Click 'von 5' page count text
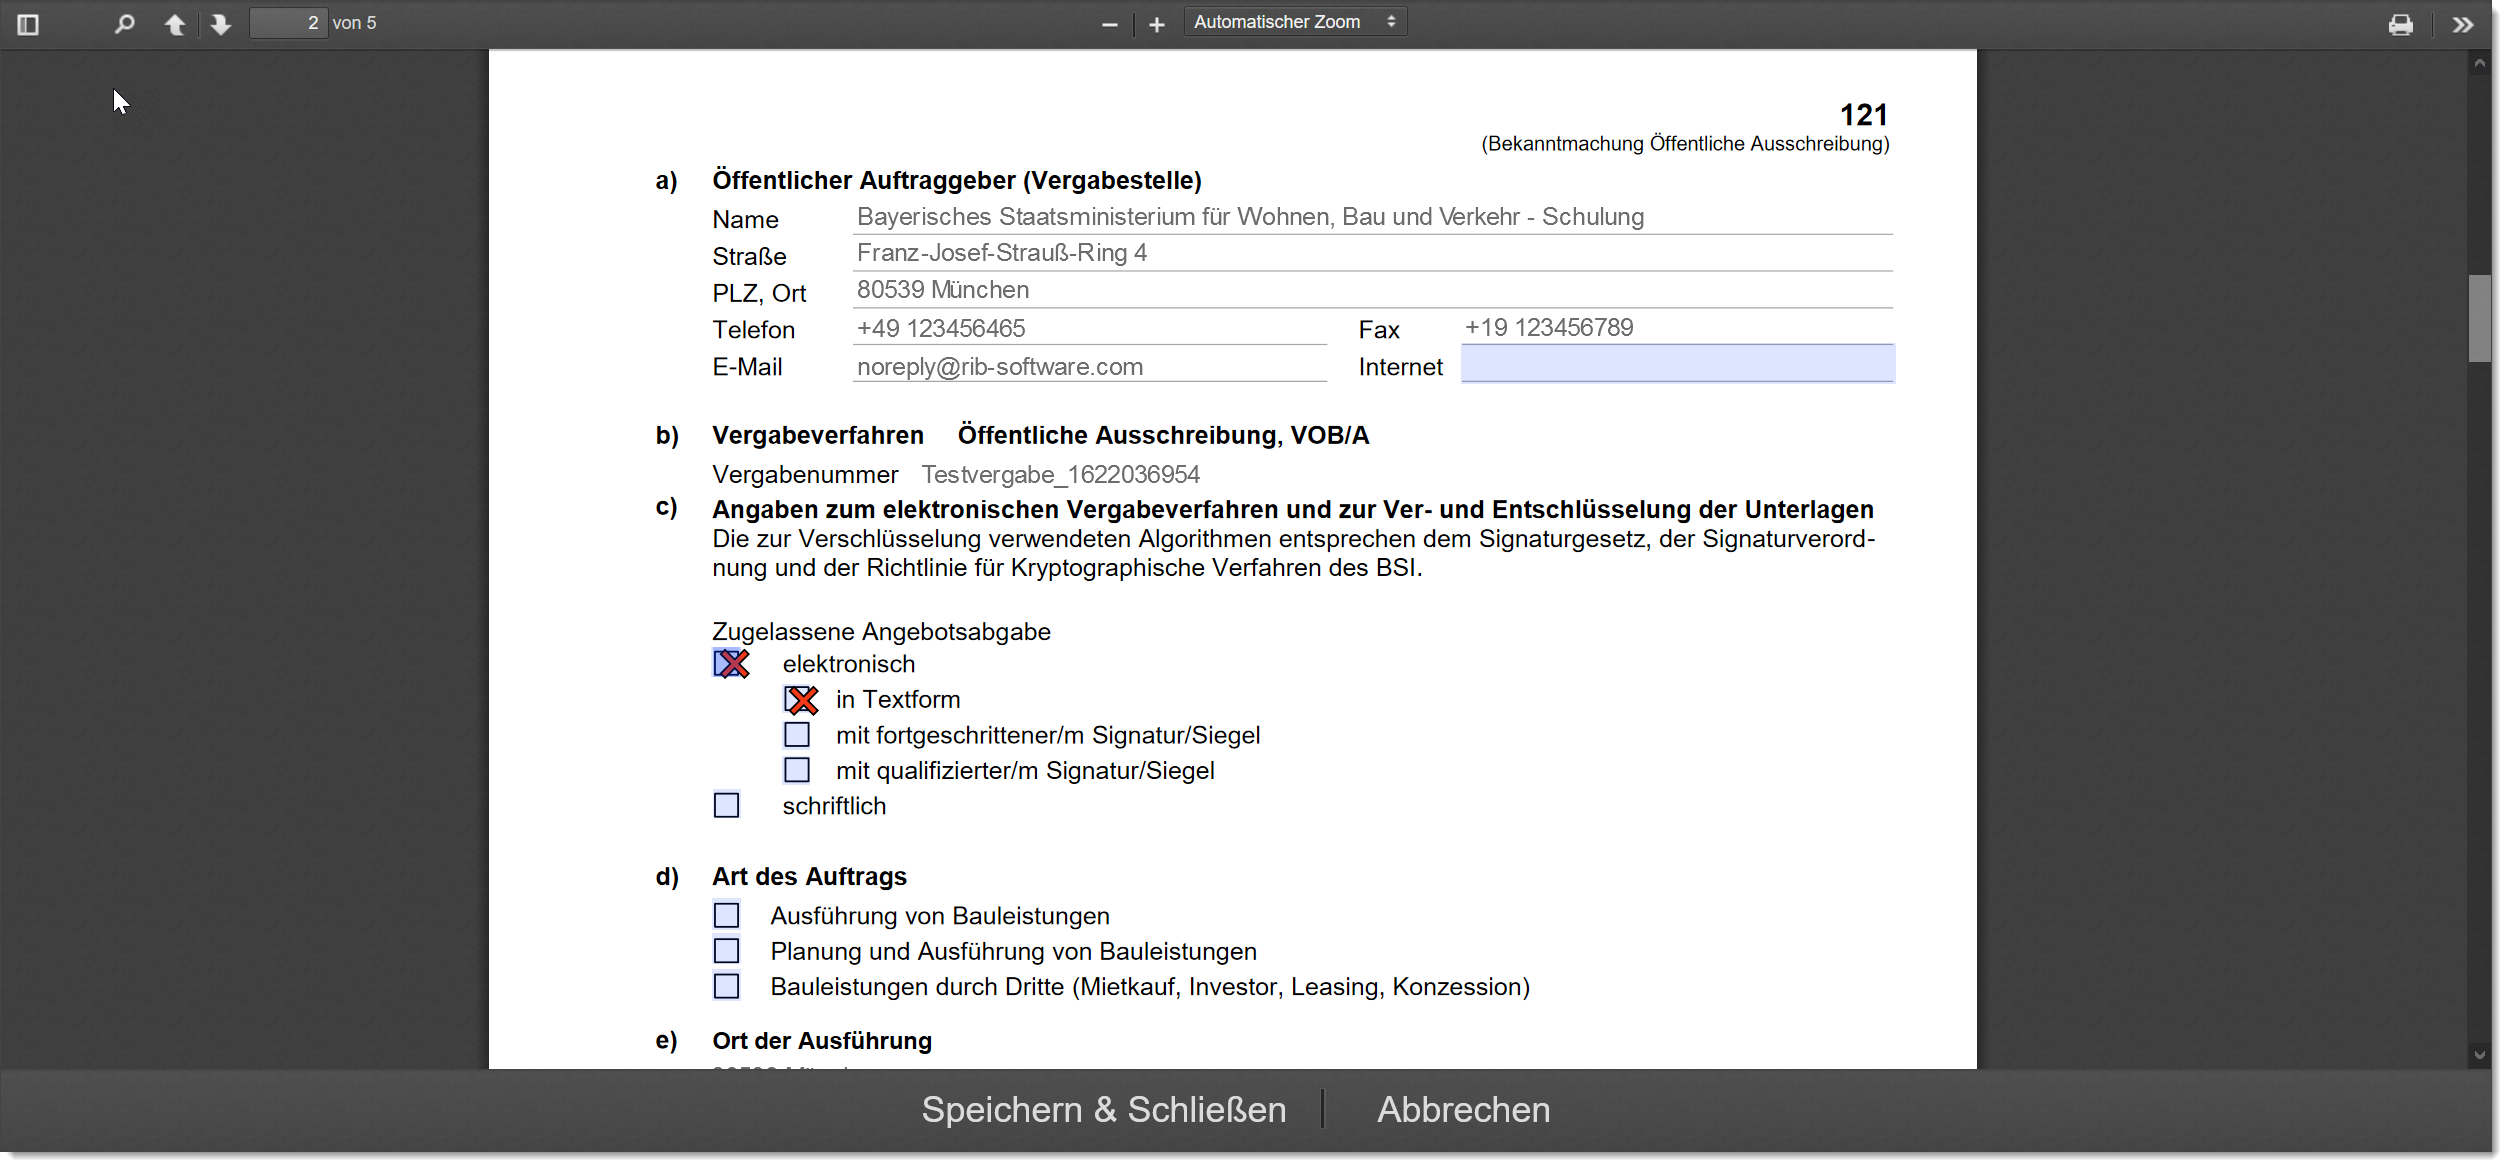Viewport: 2507px width, 1167px height. pos(354,23)
